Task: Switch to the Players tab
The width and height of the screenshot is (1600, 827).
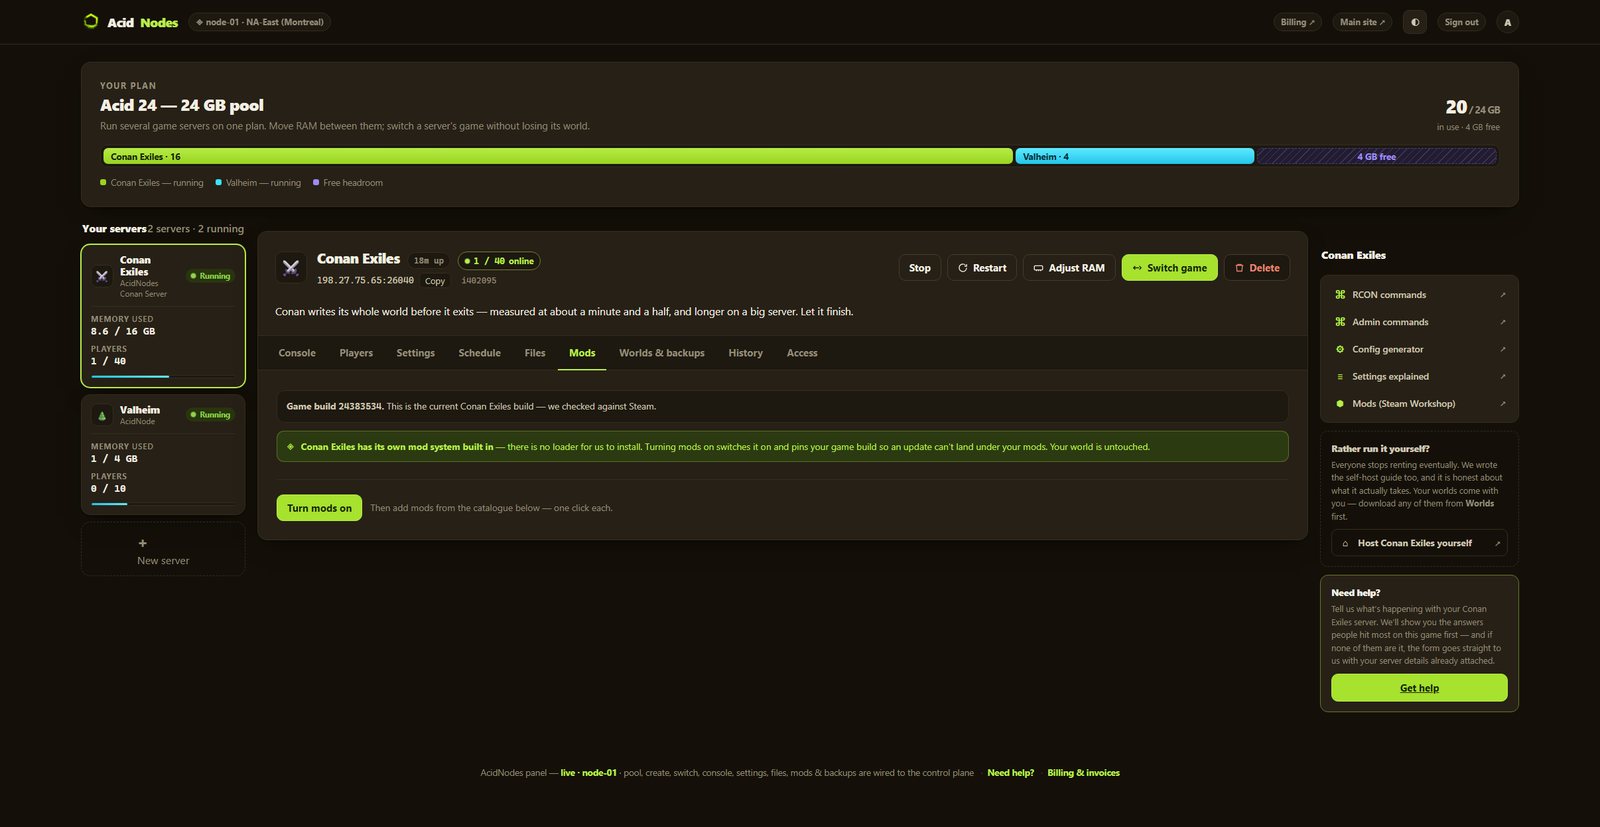Action: (356, 353)
